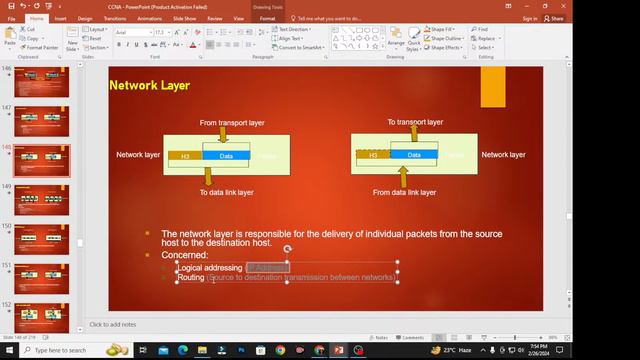Toggle Underline formatting
Screen dimensions: 640x360
(x=136, y=44)
